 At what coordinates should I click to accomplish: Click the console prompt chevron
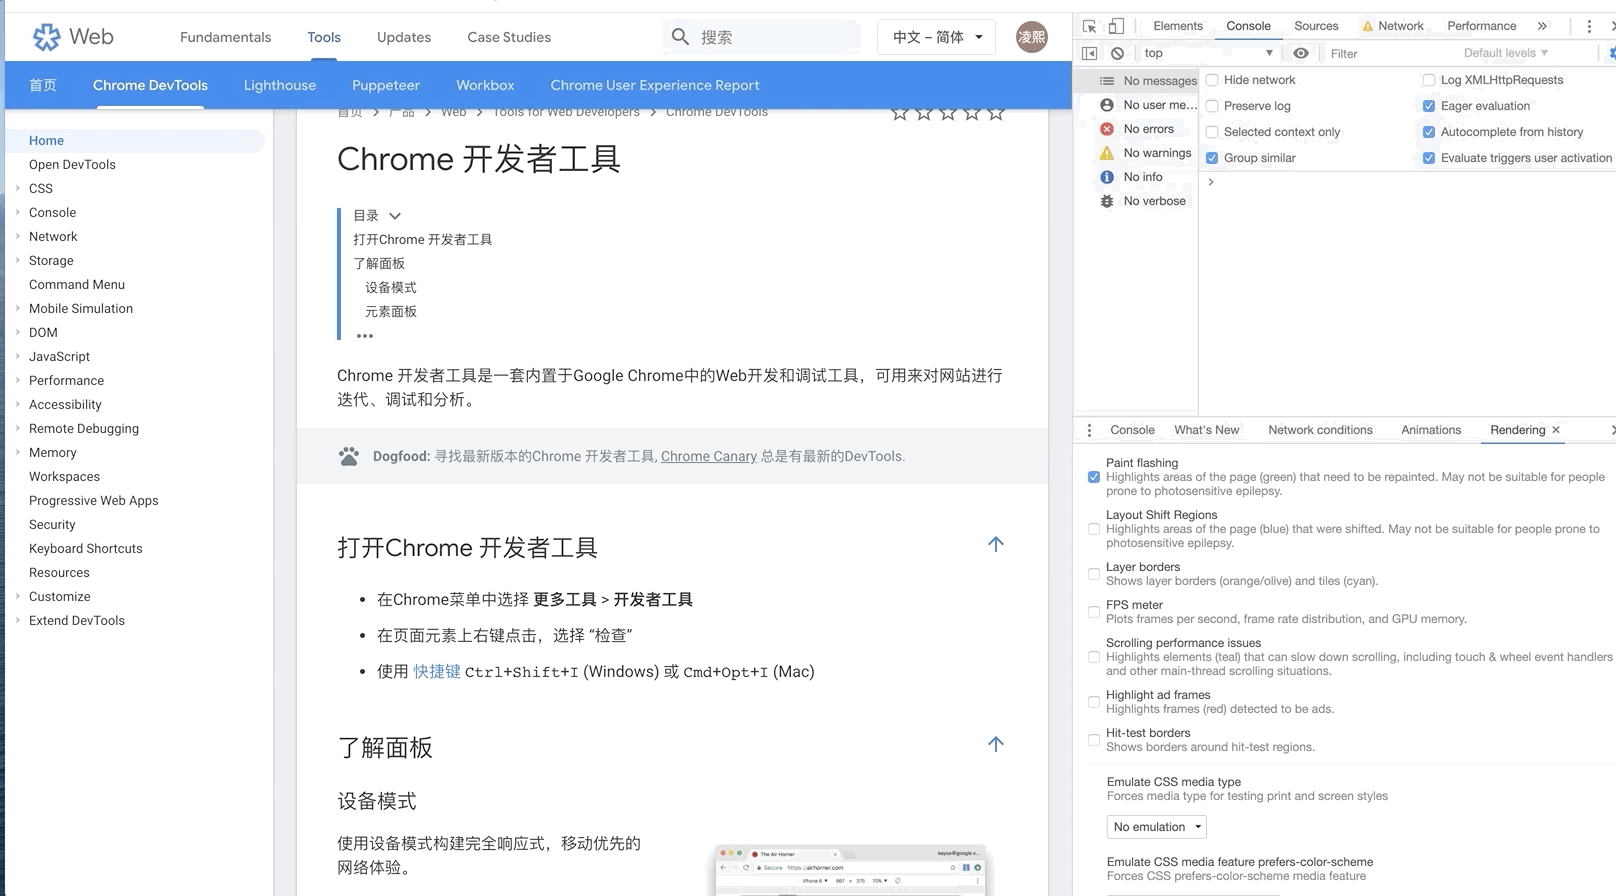coord(1211,182)
